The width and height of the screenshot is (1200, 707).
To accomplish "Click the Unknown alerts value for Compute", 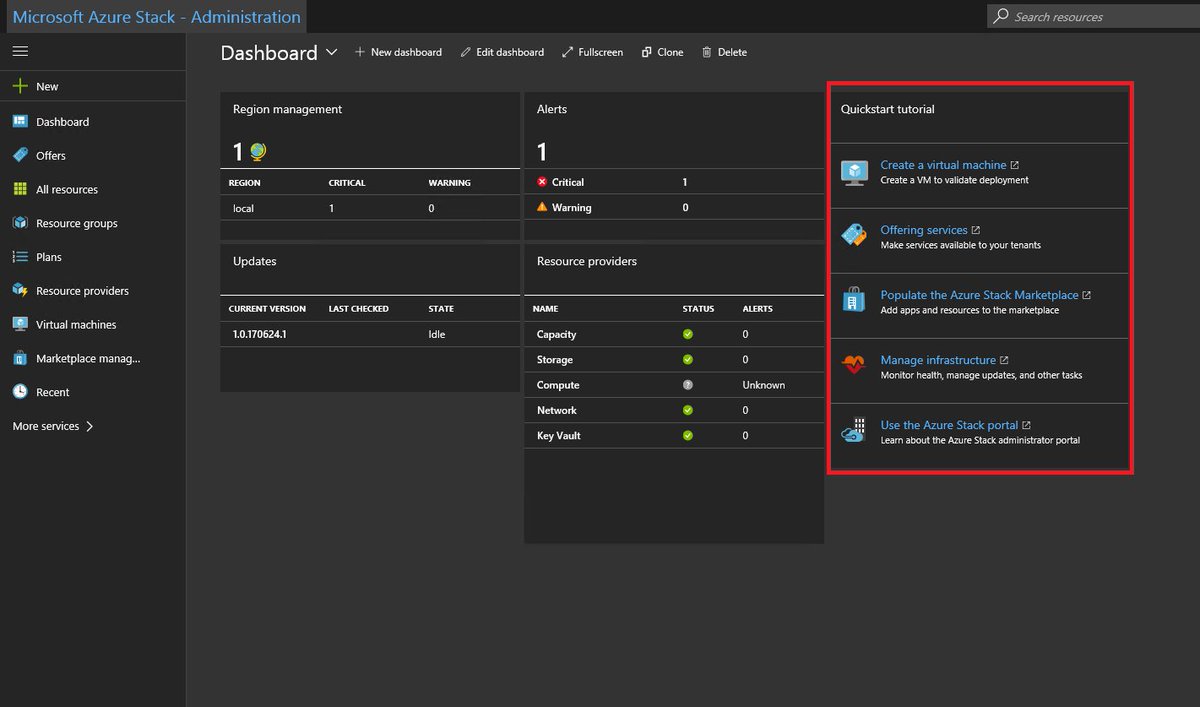I will (763, 385).
